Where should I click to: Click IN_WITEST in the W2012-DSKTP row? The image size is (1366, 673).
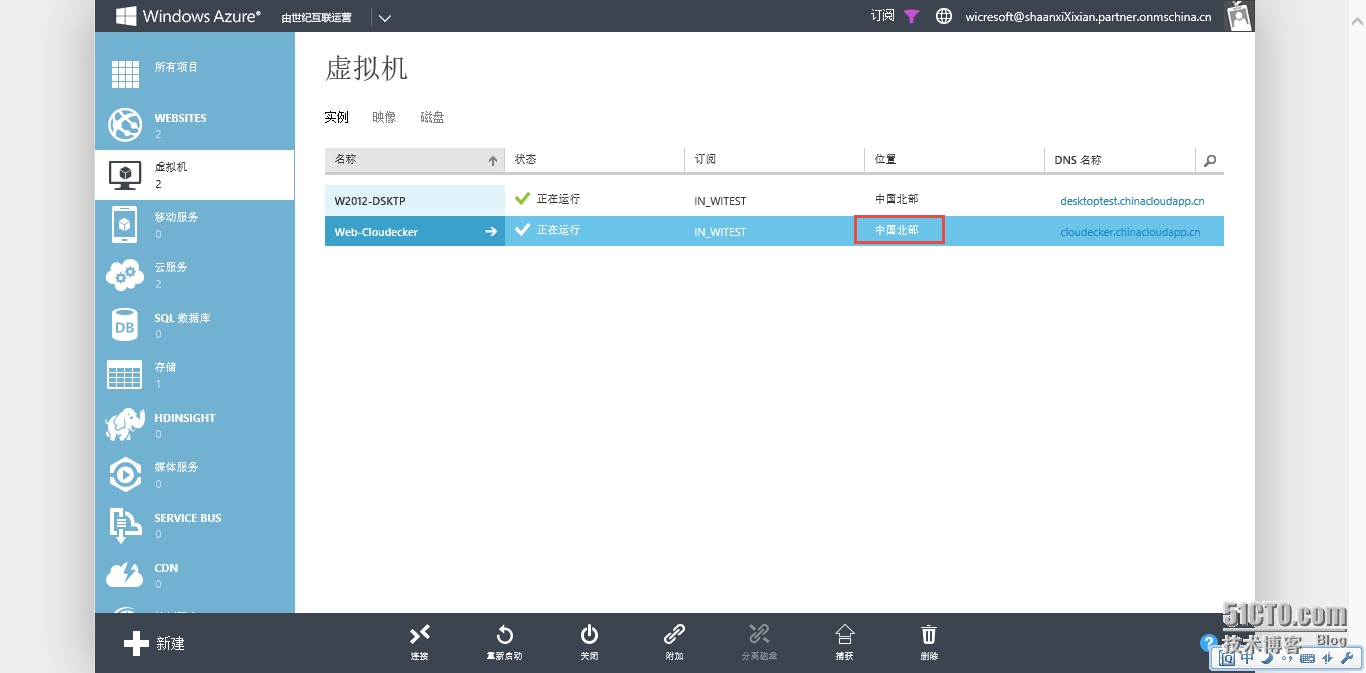coord(720,201)
